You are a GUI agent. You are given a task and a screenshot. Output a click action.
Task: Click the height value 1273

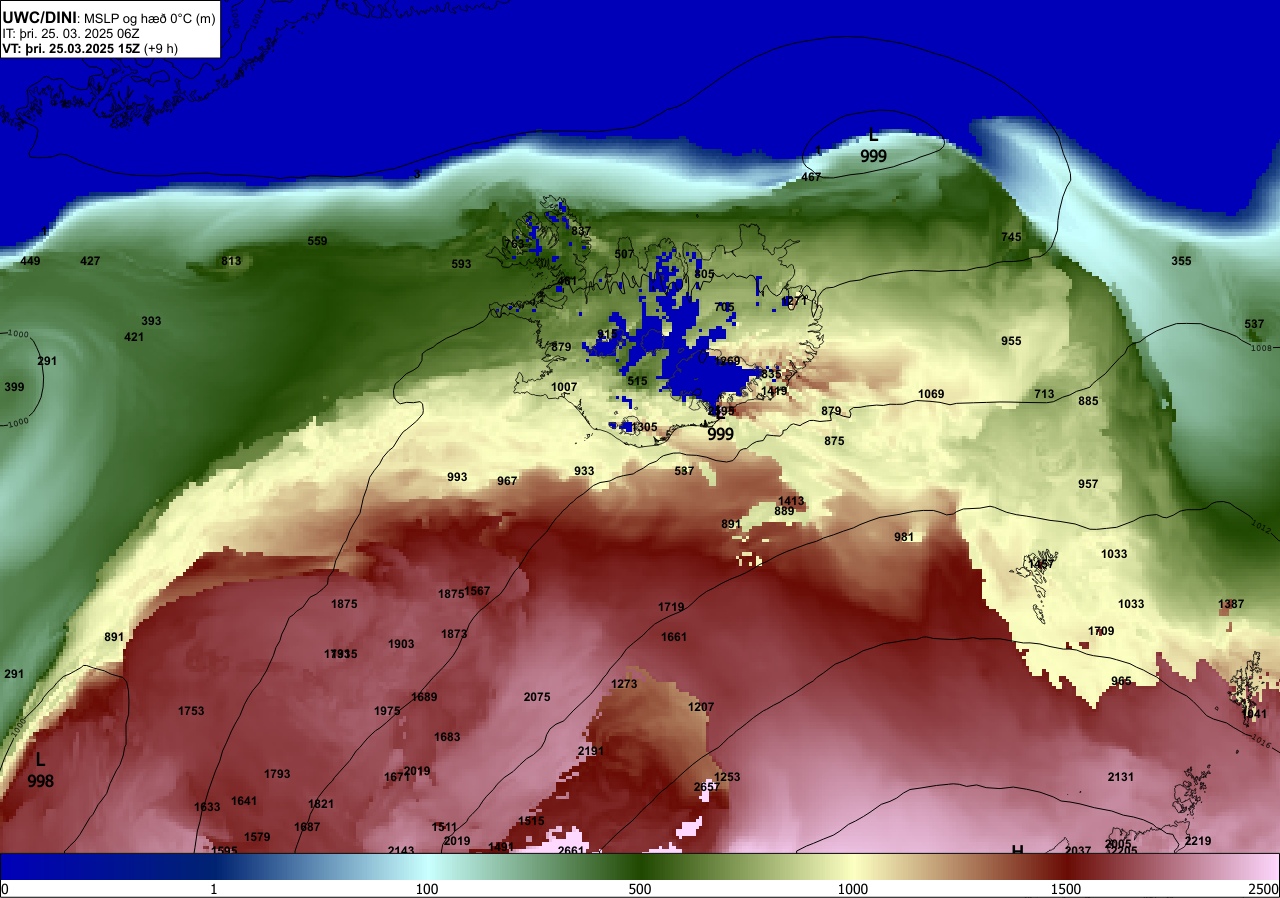point(624,684)
